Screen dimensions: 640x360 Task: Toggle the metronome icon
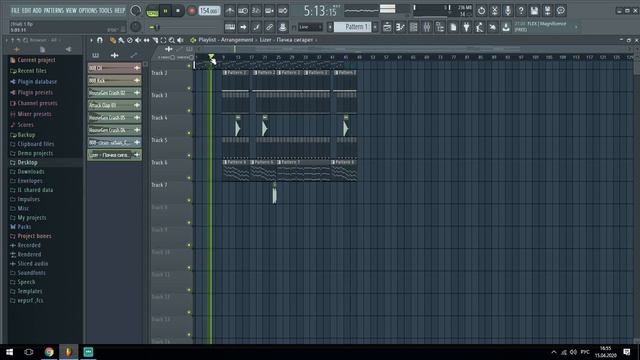point(230,11)
